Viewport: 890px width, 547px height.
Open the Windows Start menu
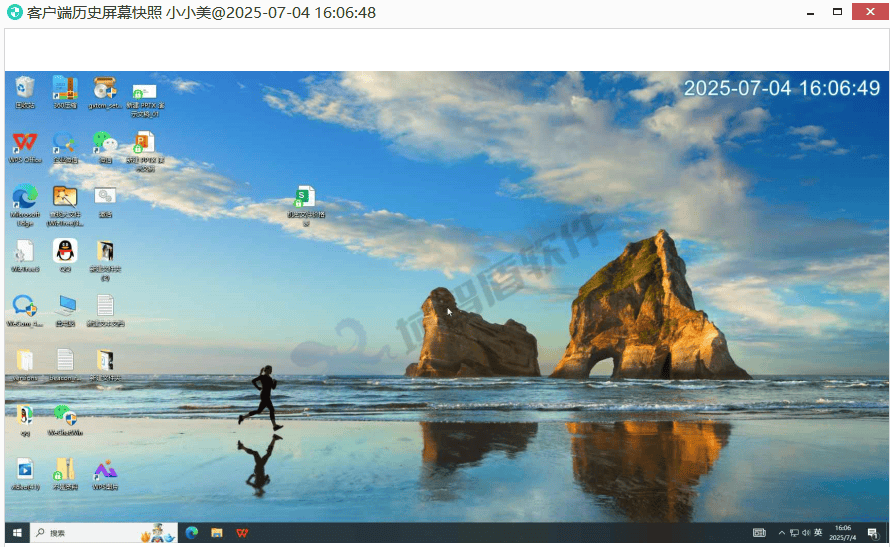click(17, 533)
